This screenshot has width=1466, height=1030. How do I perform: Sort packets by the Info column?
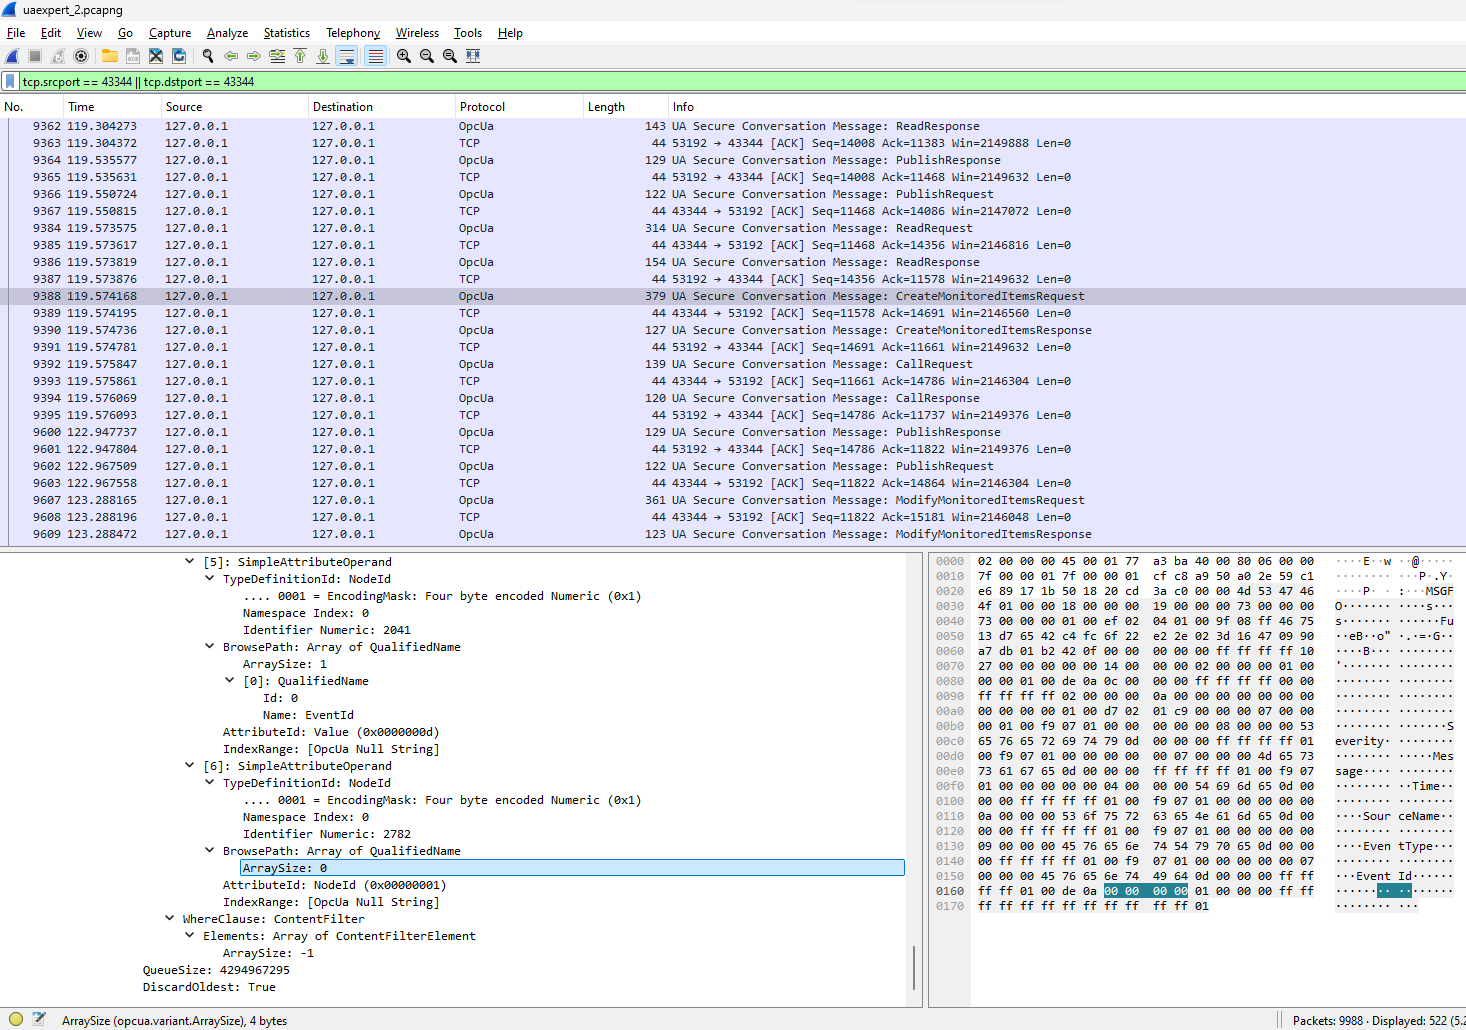point(1067,107)
